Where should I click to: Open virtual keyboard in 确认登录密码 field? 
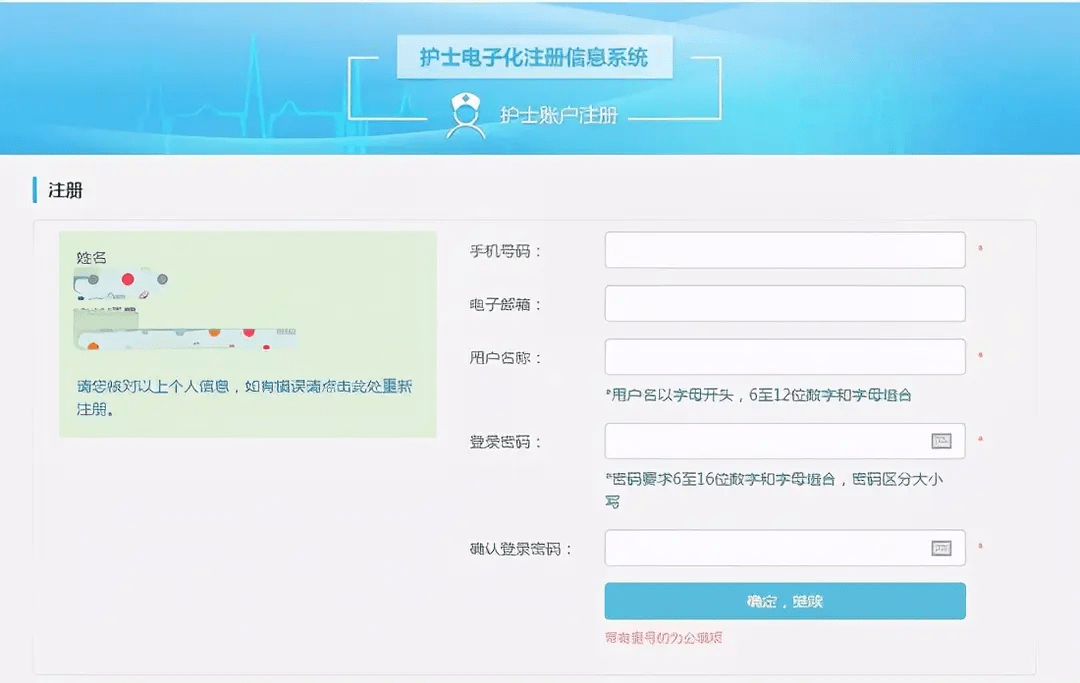coord(941,547)
